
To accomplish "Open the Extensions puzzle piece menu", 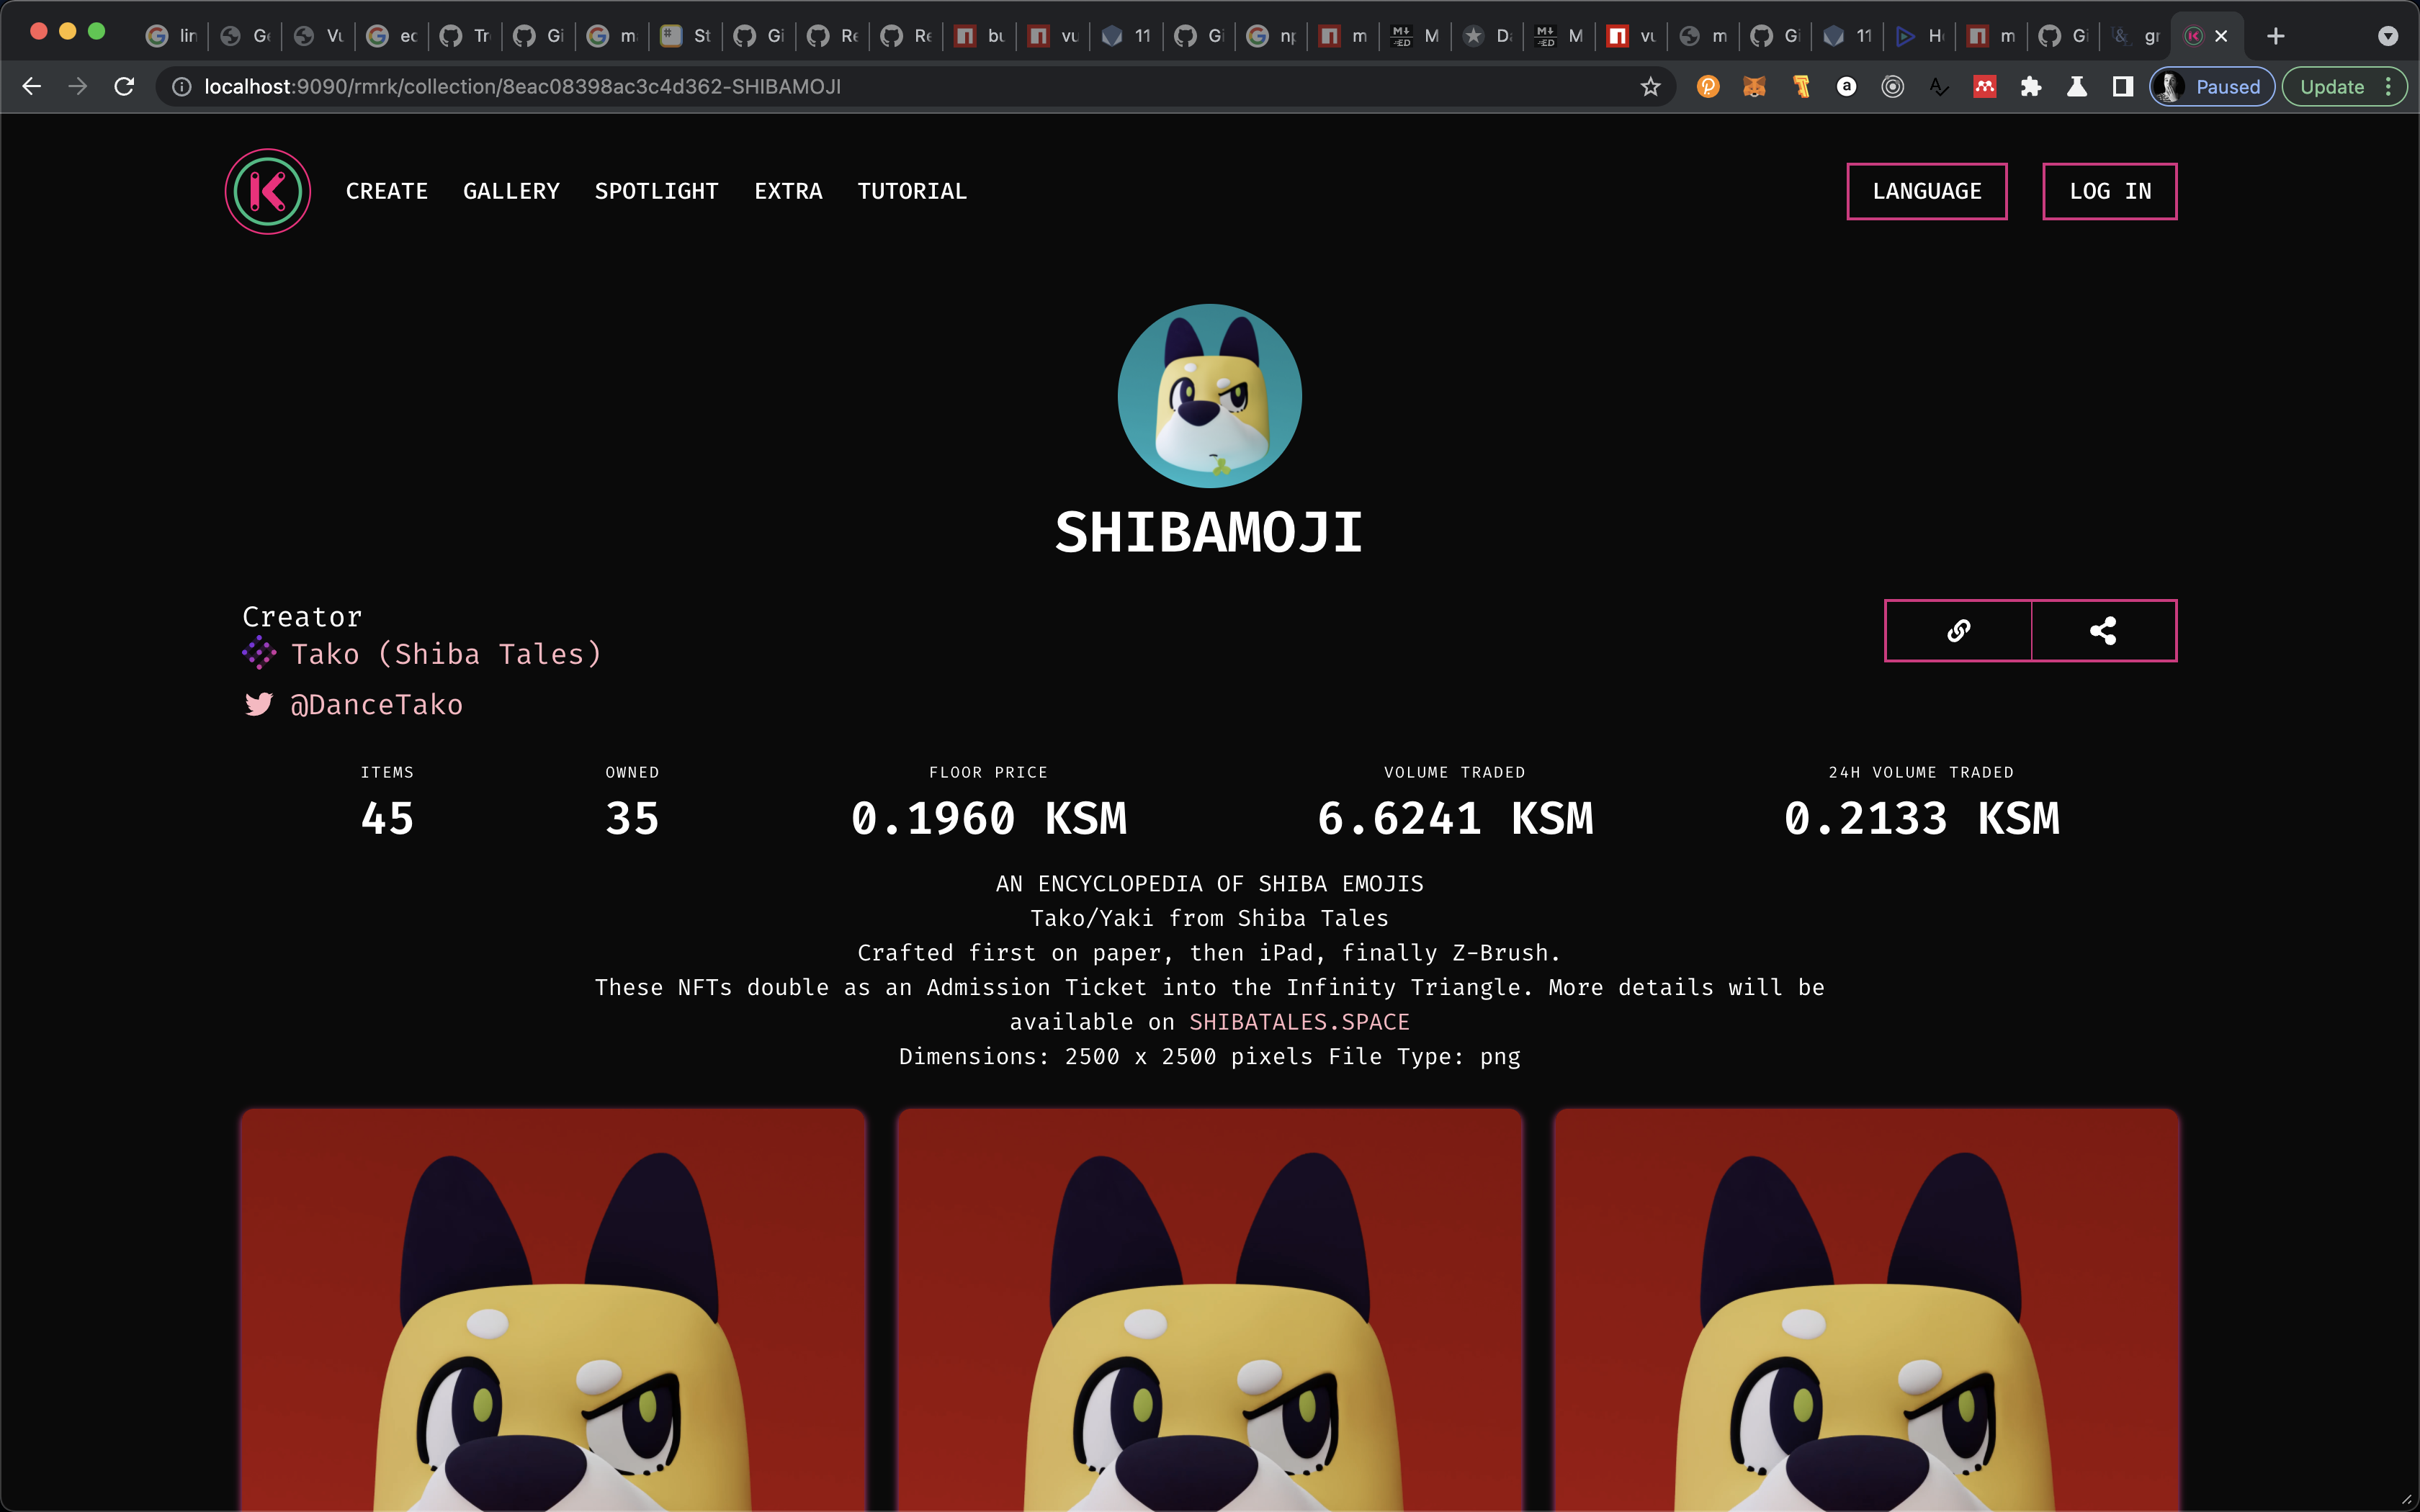I will (2030, 87).
